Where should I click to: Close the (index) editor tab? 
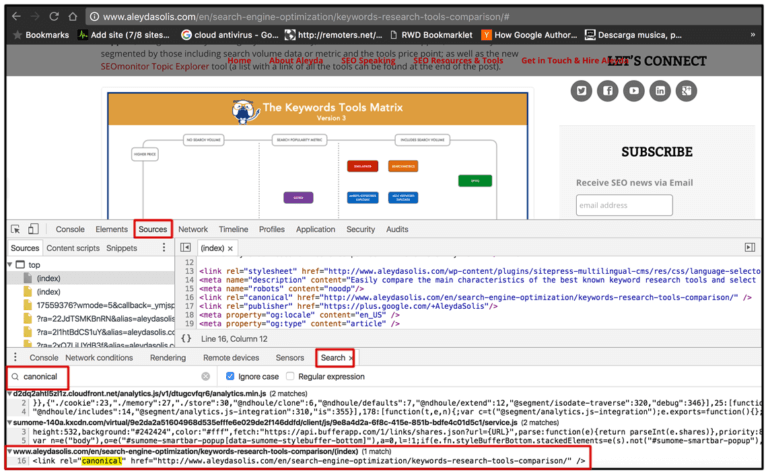(230, 249)
